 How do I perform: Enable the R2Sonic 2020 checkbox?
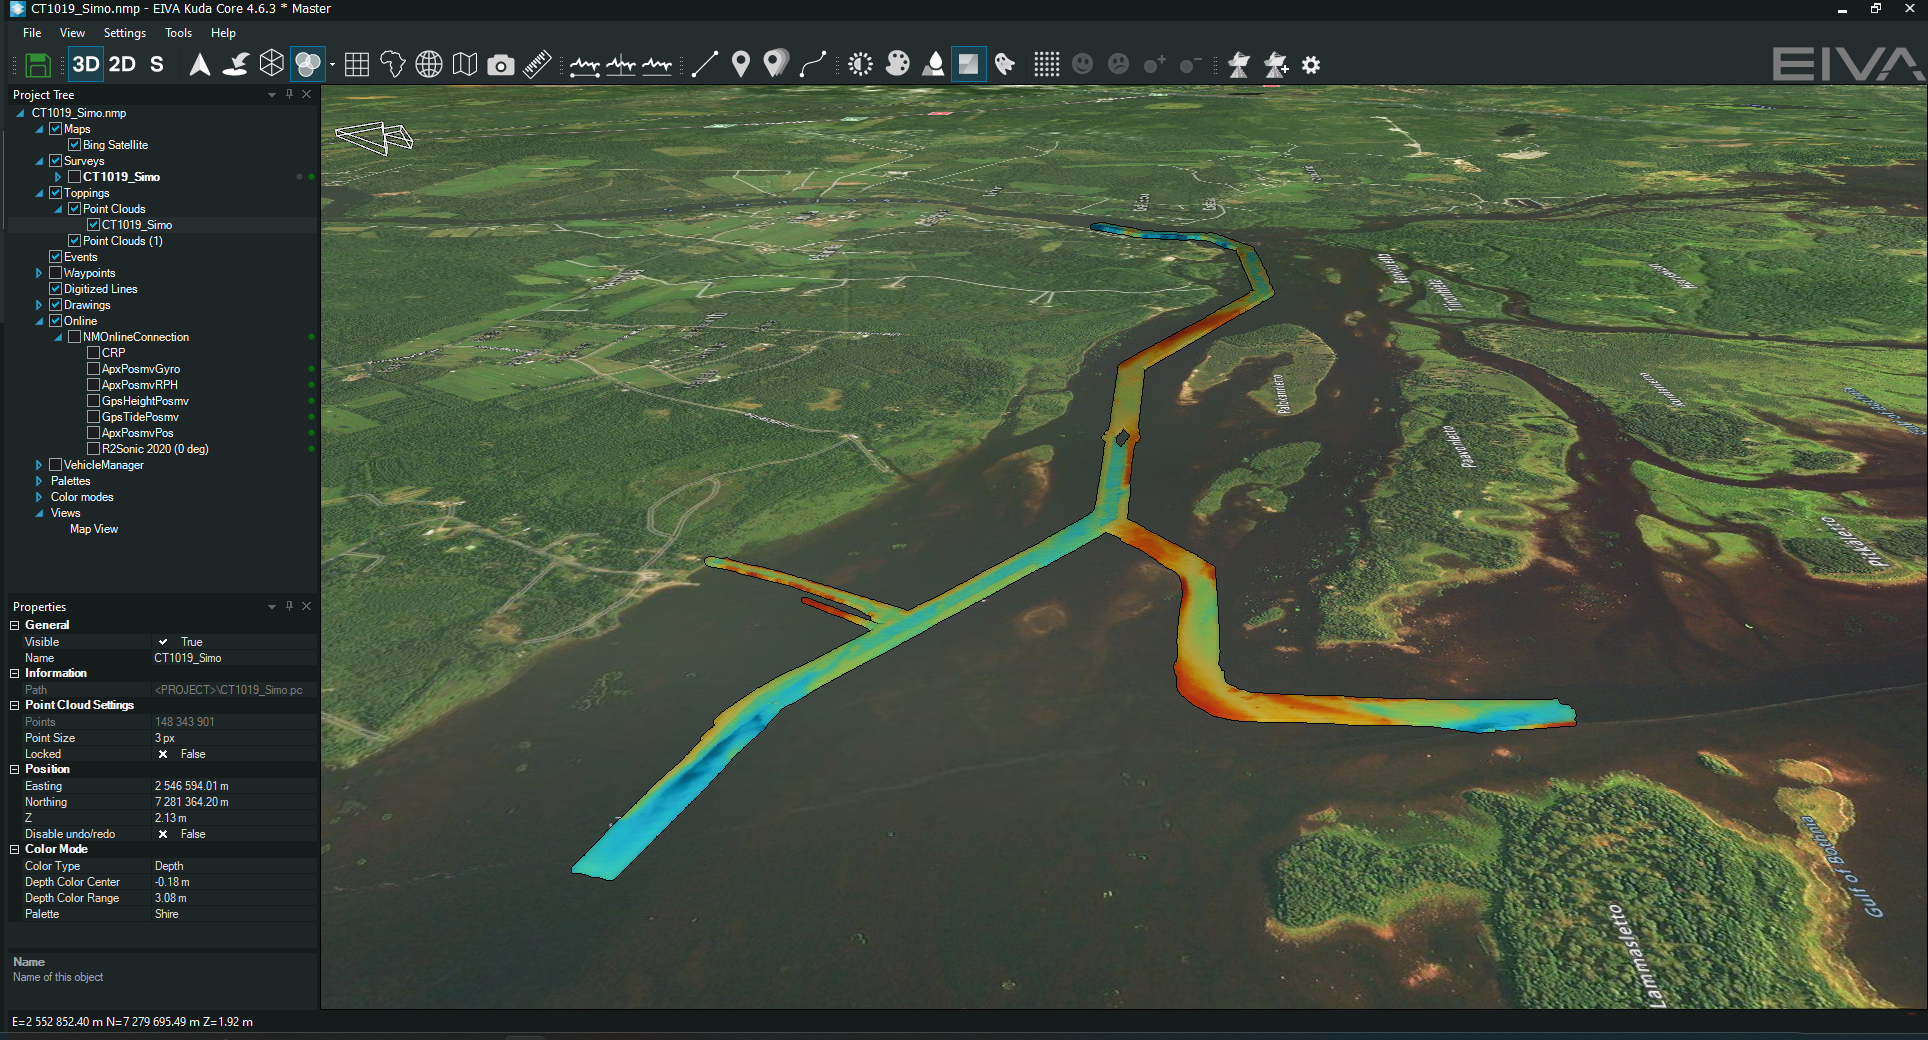click(93, 449)
